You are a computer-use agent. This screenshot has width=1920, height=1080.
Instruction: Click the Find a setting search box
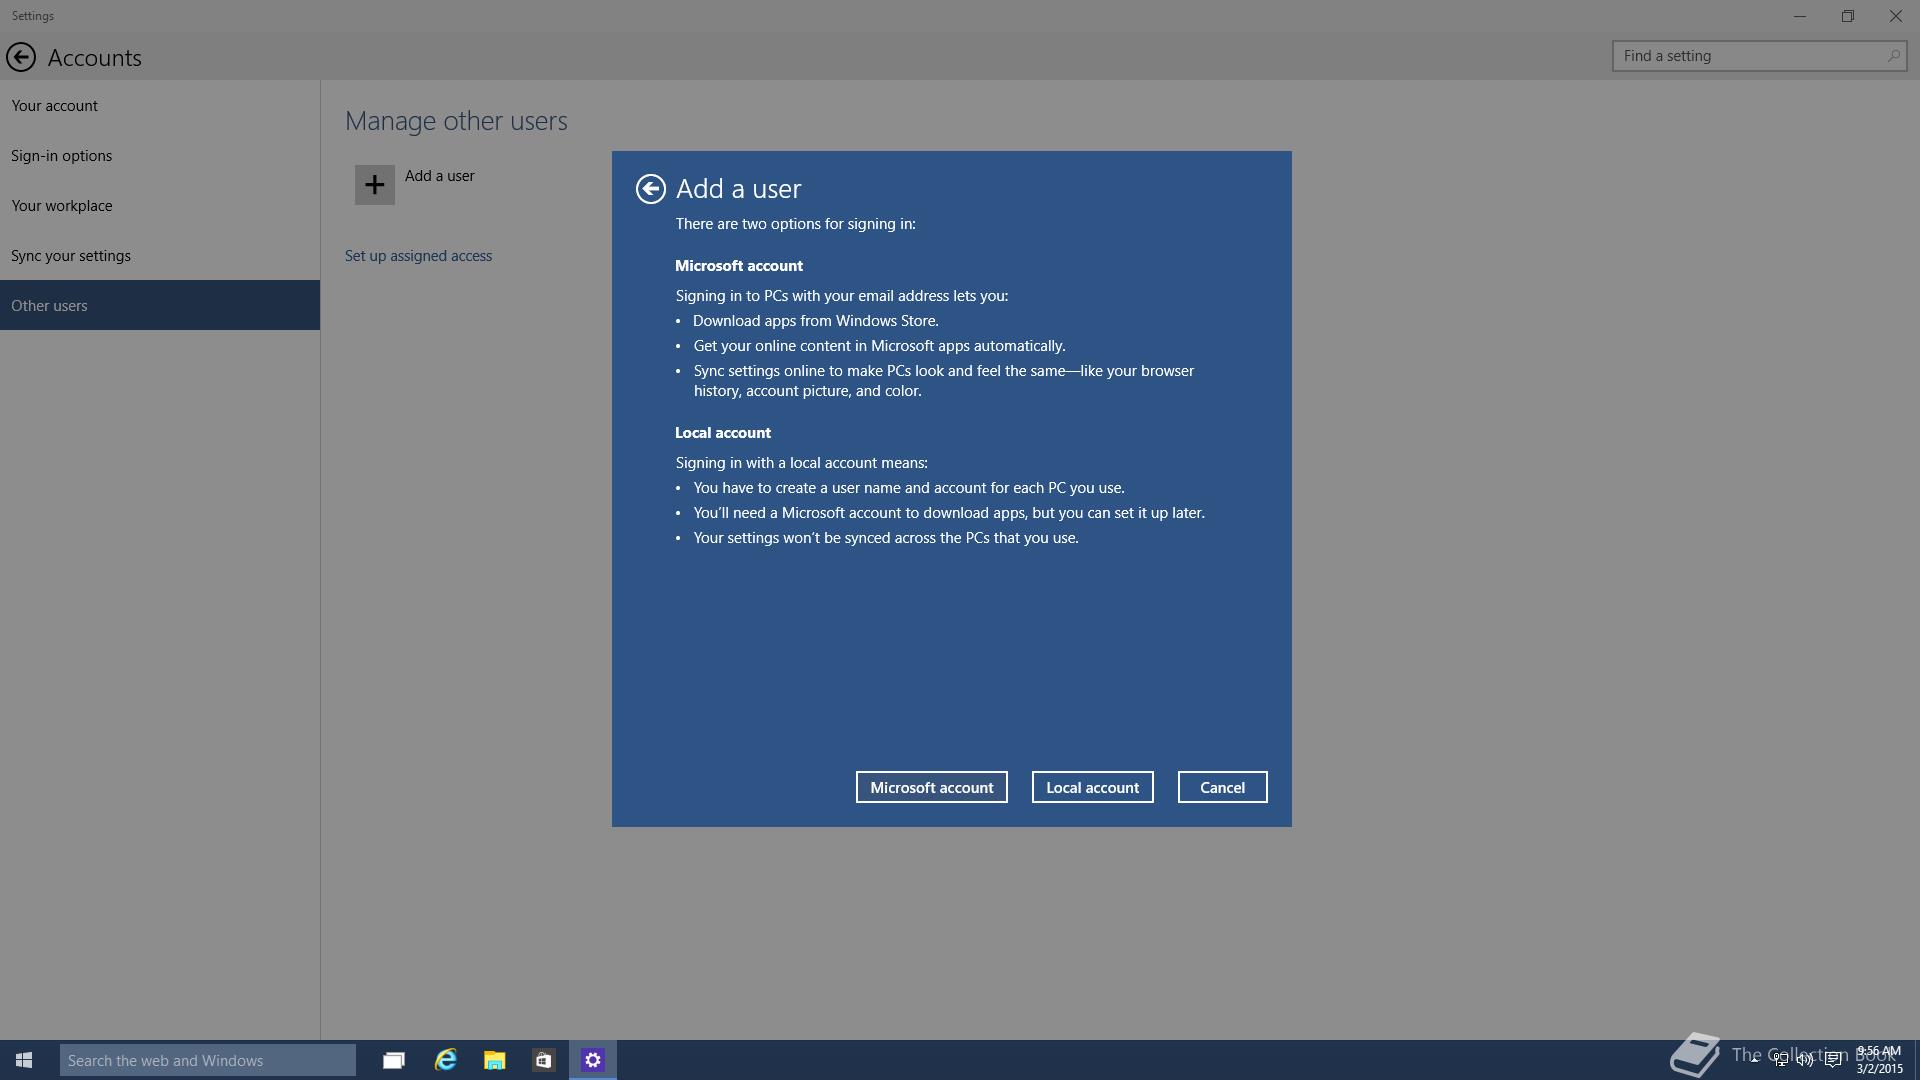tap(1759, 56)
